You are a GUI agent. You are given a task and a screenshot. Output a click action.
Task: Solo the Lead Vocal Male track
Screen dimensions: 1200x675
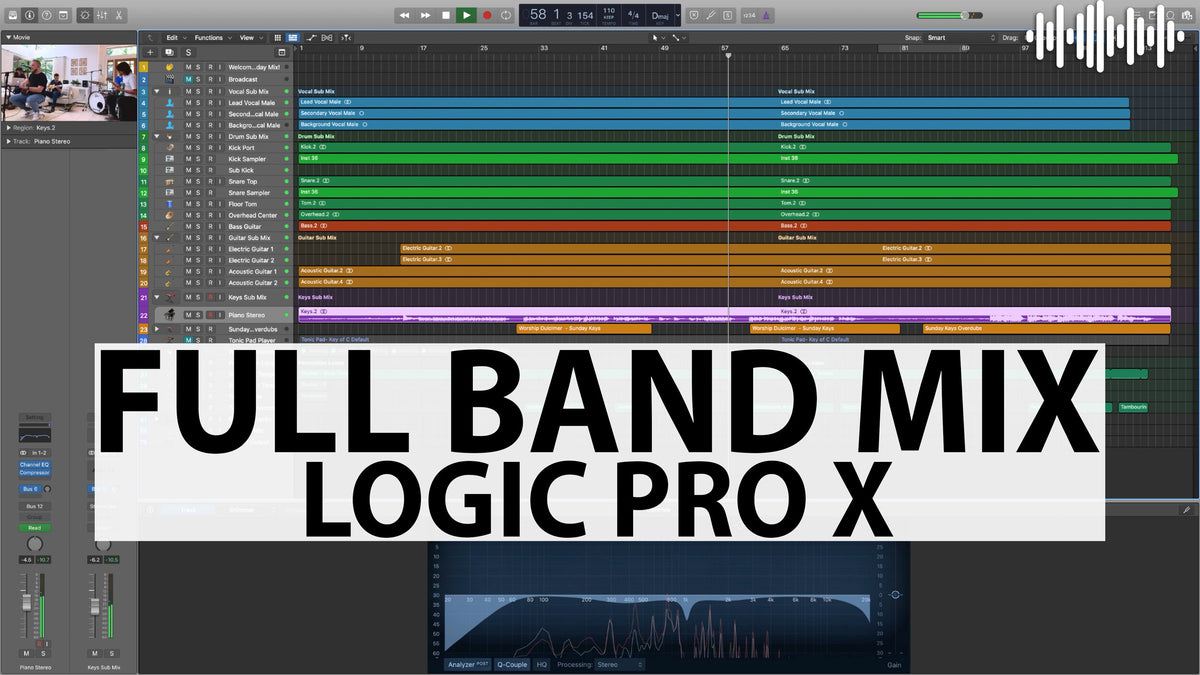pos(199,102)
